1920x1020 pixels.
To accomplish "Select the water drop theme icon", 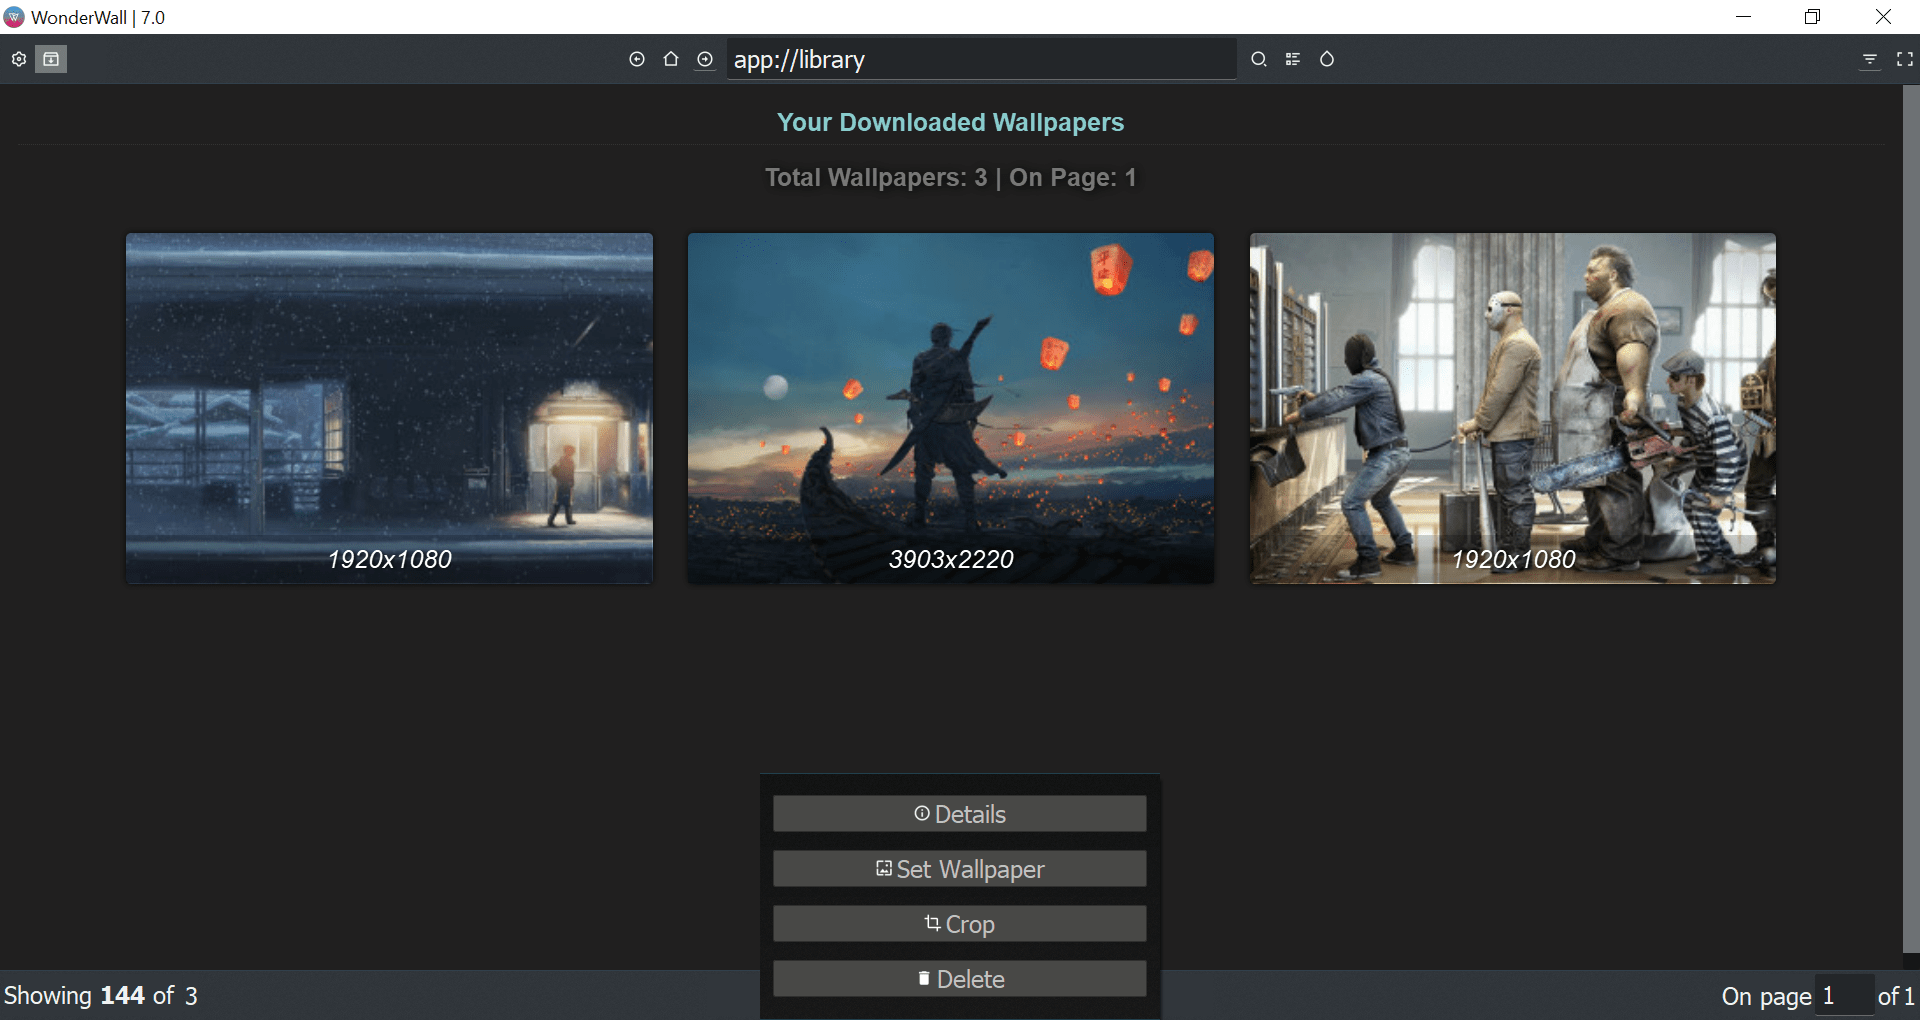I will (x=1327, y=59).
